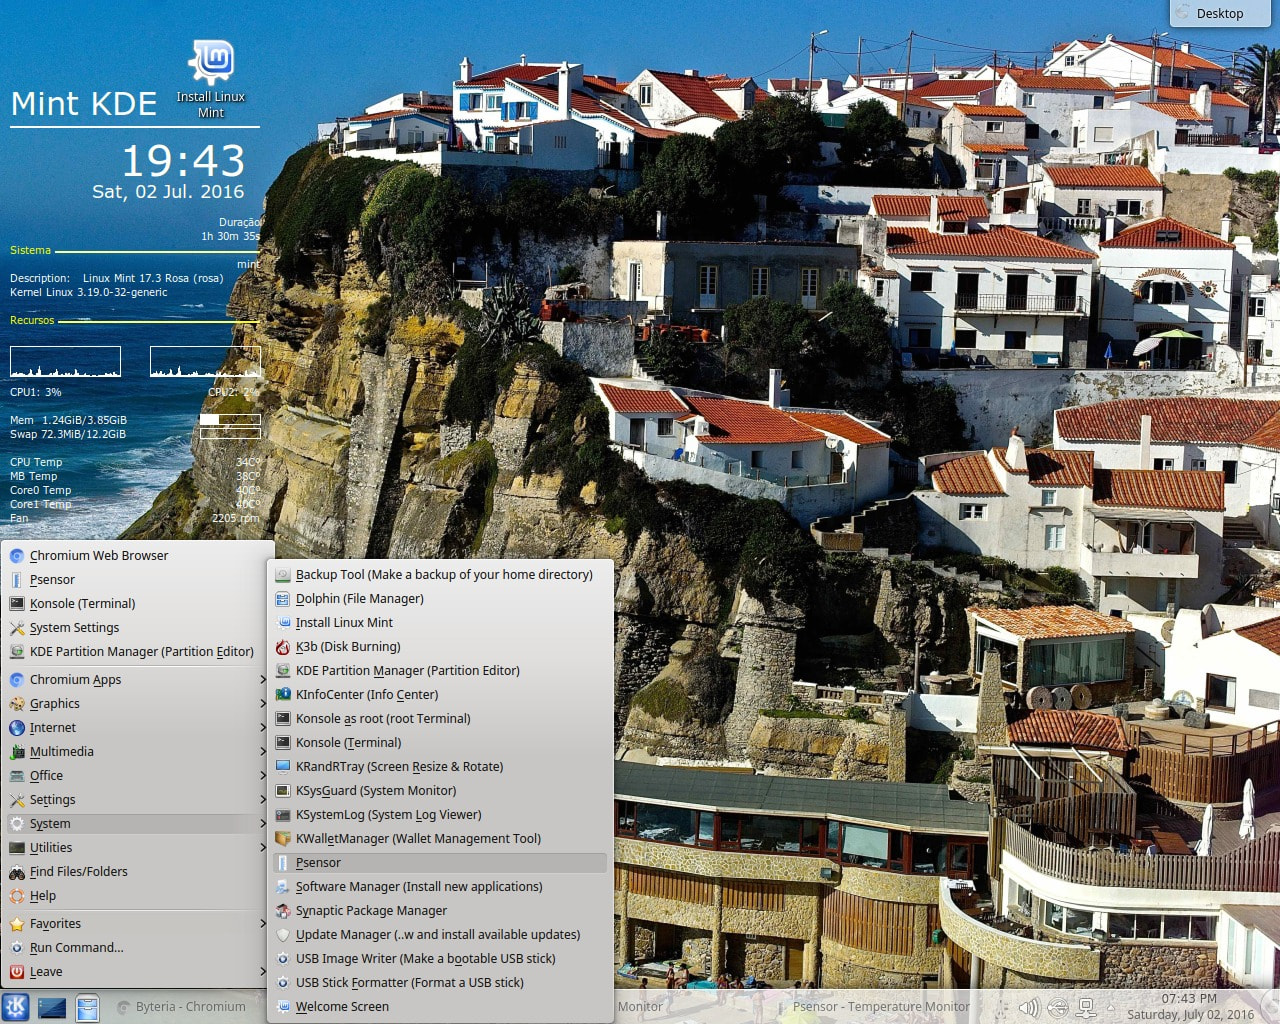Click the Chromium Web Browser icon in menu
This screenshot has width=1280, height=1024.
[x=17, y=556]
